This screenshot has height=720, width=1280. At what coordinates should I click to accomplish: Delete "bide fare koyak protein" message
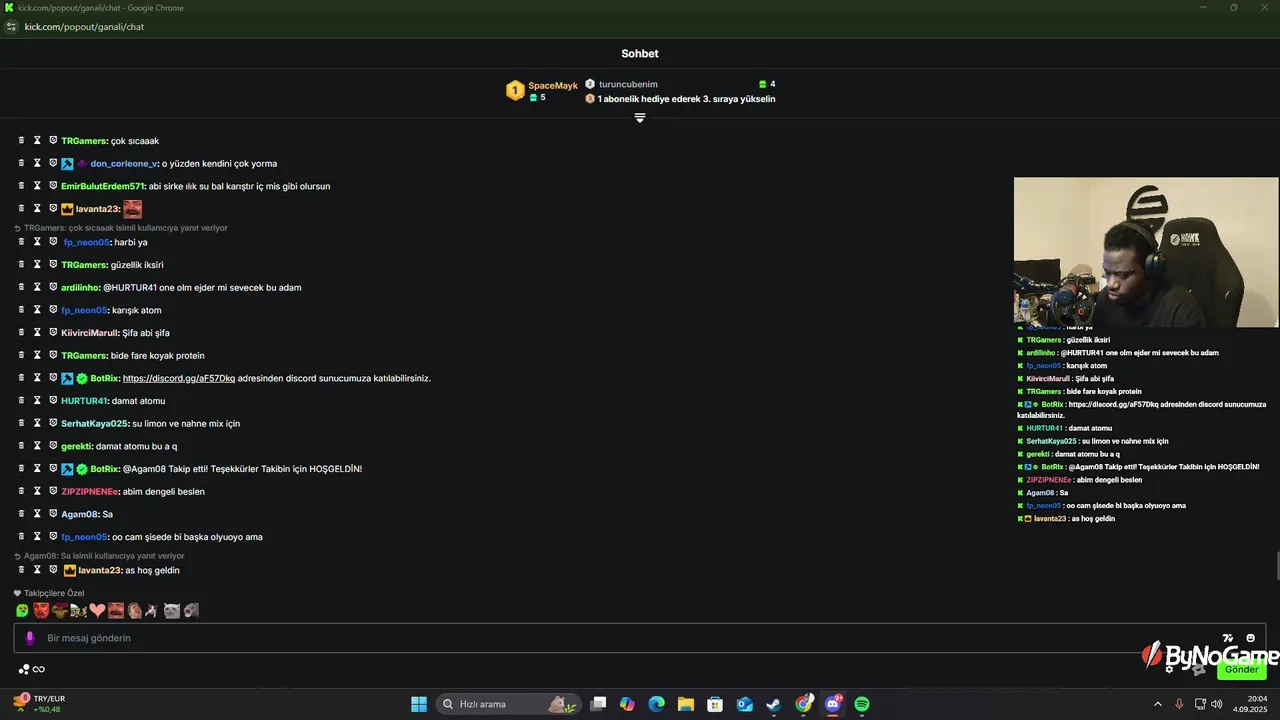tap(21, 355)
